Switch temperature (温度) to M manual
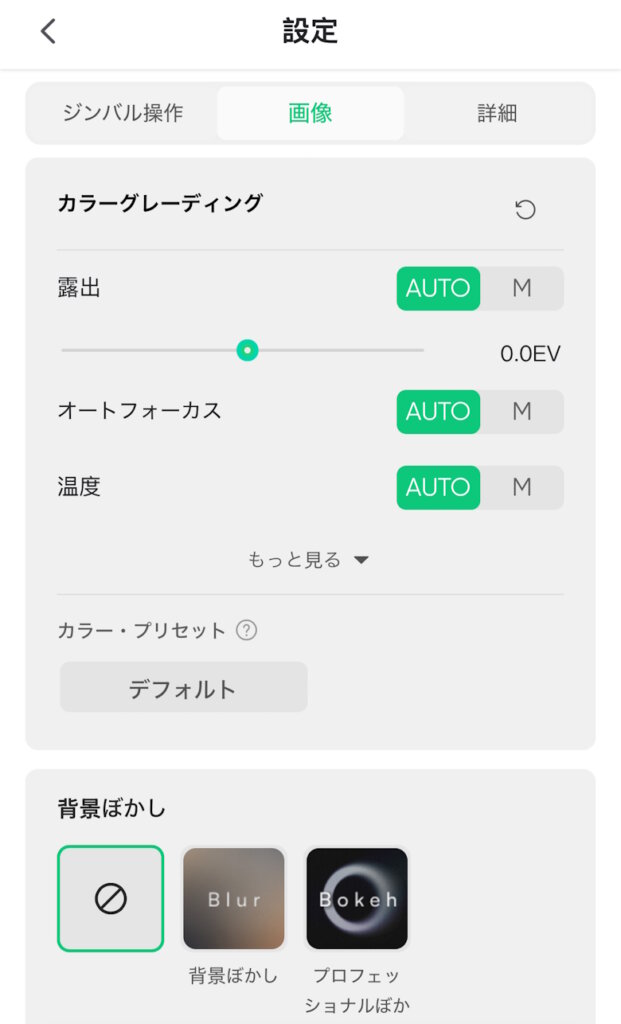The height and width of the screenshot is (1024, 621). pyautogui.click(x=521, y=487)
